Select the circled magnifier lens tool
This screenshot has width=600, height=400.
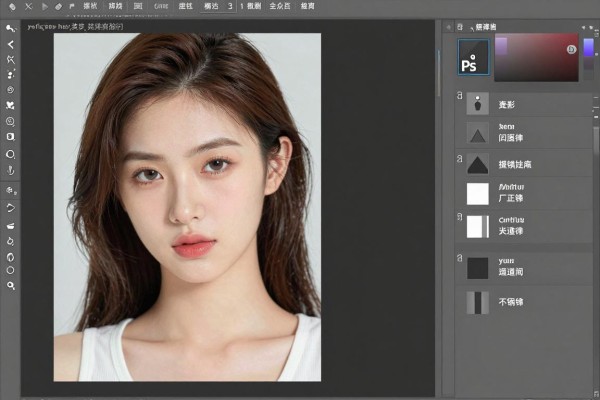point(11,121)
